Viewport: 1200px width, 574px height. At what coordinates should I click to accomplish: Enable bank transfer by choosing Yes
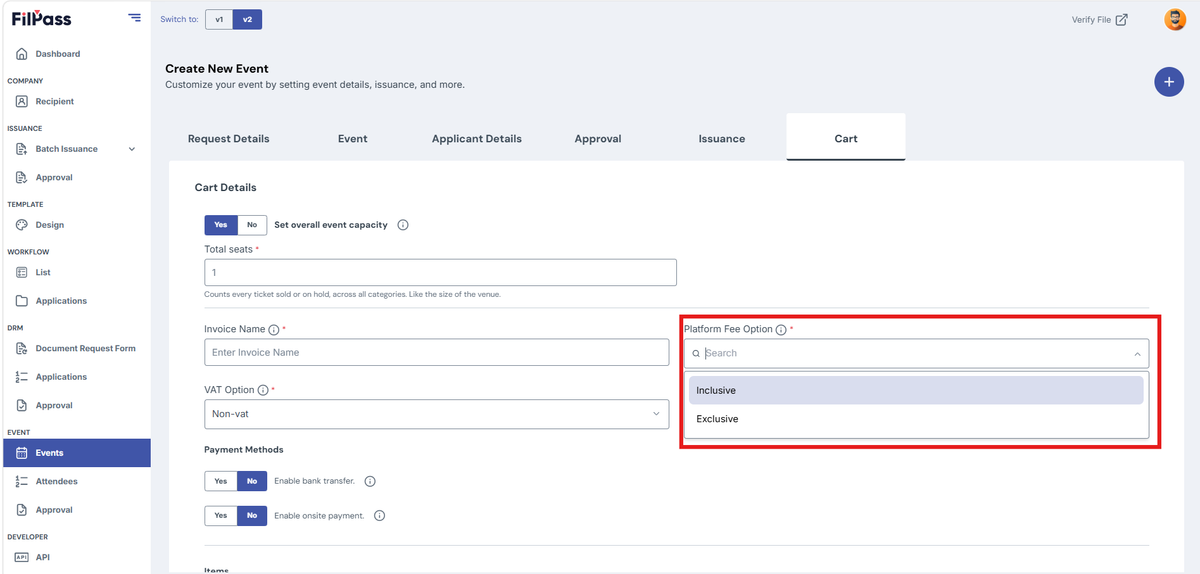[221, 481]
